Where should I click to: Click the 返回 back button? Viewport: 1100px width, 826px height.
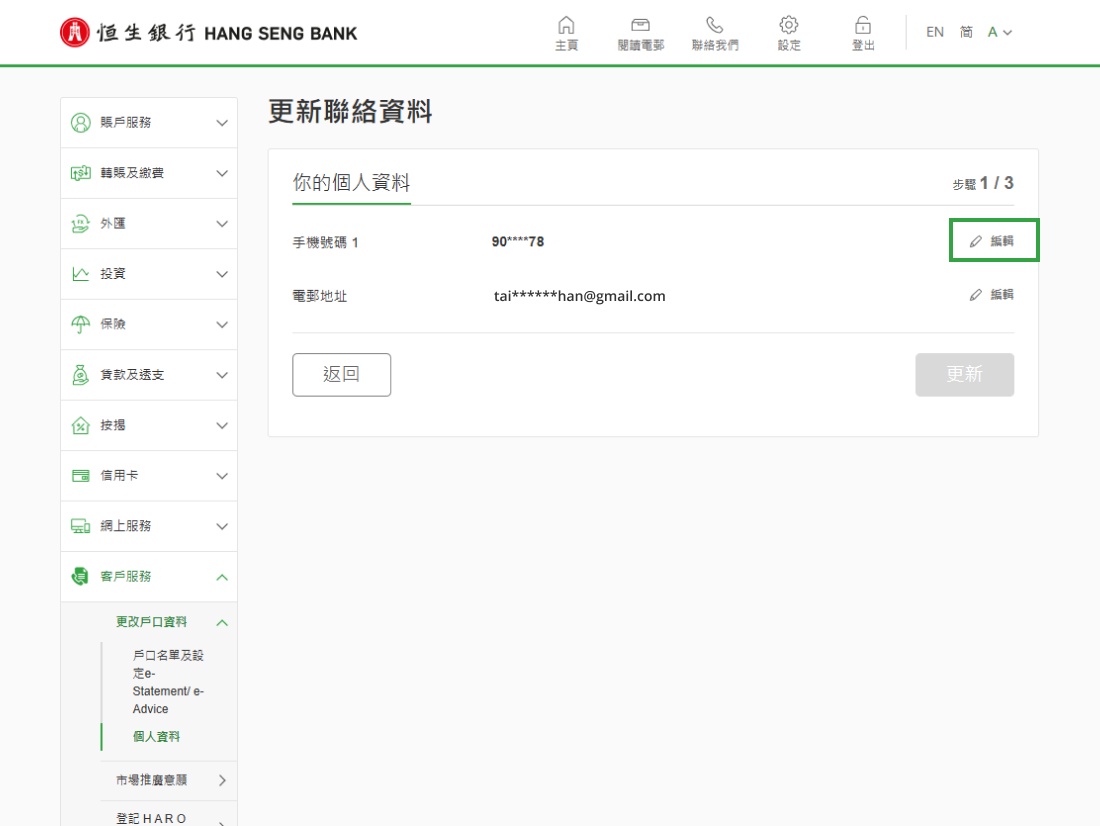pyautogui.click(x=341, y=375)
